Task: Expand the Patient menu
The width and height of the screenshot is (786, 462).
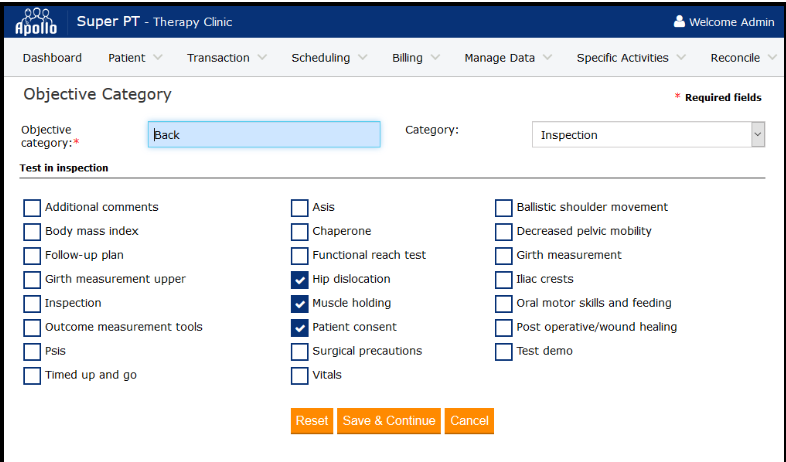Action: pos(135,58)
